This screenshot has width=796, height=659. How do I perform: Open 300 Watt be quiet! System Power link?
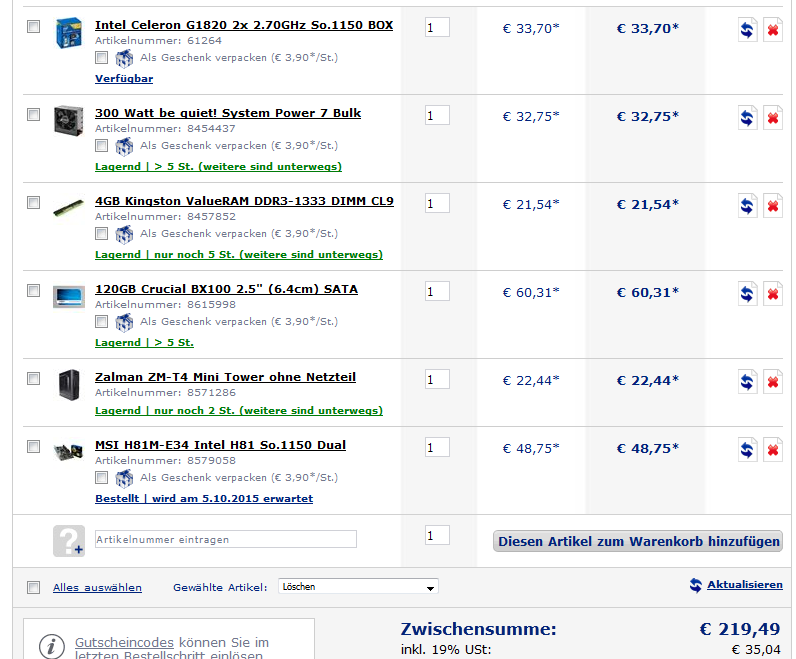click(x=228, y=113)
